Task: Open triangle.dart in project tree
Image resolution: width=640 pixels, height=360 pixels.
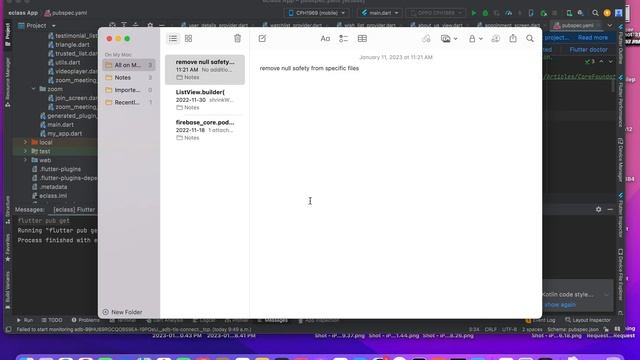Action: click(69, 44)
